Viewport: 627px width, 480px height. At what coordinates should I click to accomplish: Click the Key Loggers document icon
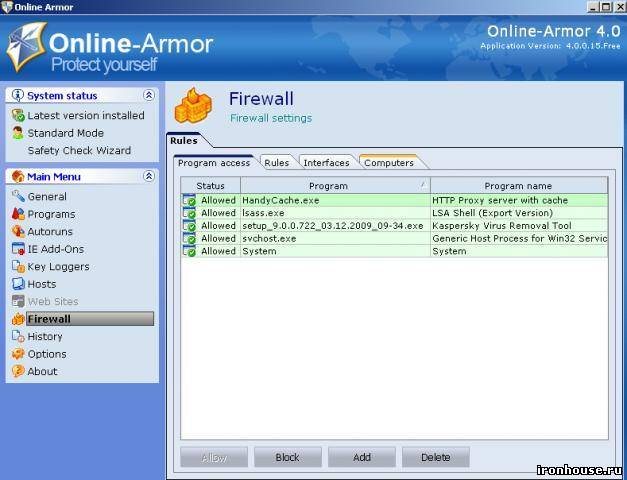click(18, 266)
